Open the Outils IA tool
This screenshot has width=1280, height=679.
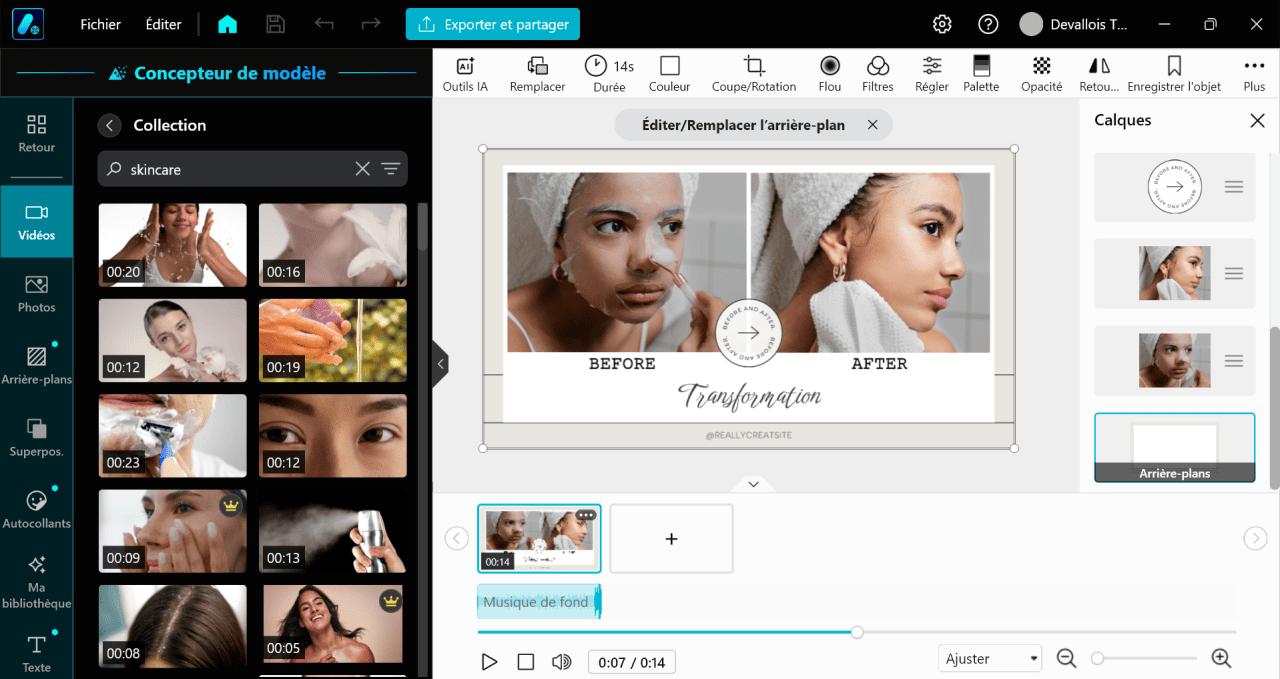(x=465, y=74)
